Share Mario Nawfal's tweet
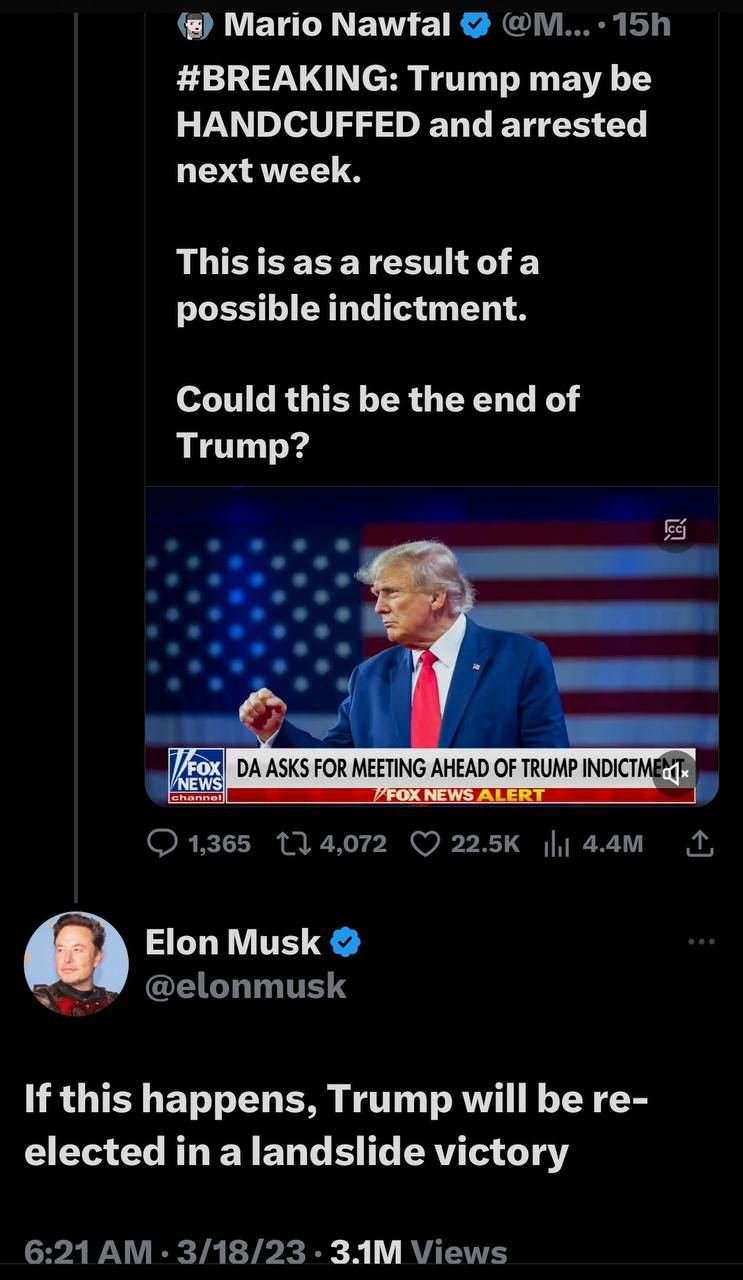This screenshot has height=1280, width=743. click(700, 845)
